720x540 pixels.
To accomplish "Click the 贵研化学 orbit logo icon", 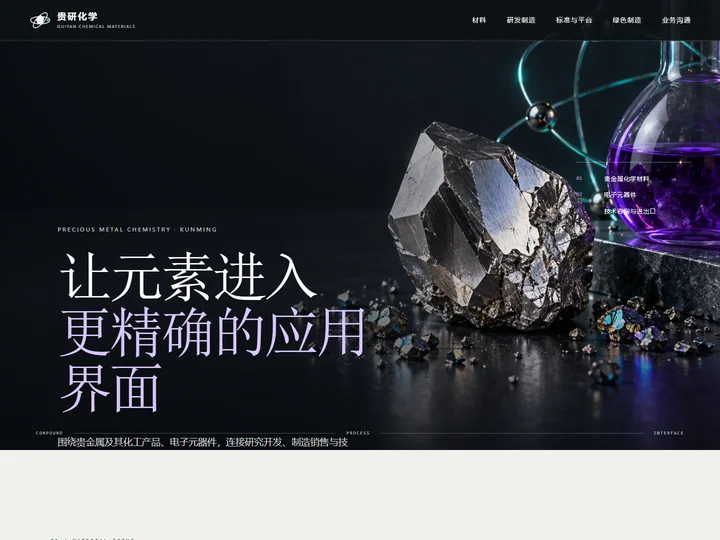I will (40, 20).
